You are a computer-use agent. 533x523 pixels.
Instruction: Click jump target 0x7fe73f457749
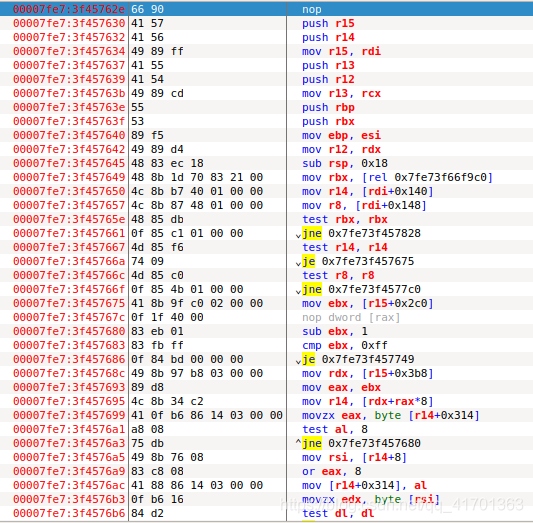tap(368, 359)
